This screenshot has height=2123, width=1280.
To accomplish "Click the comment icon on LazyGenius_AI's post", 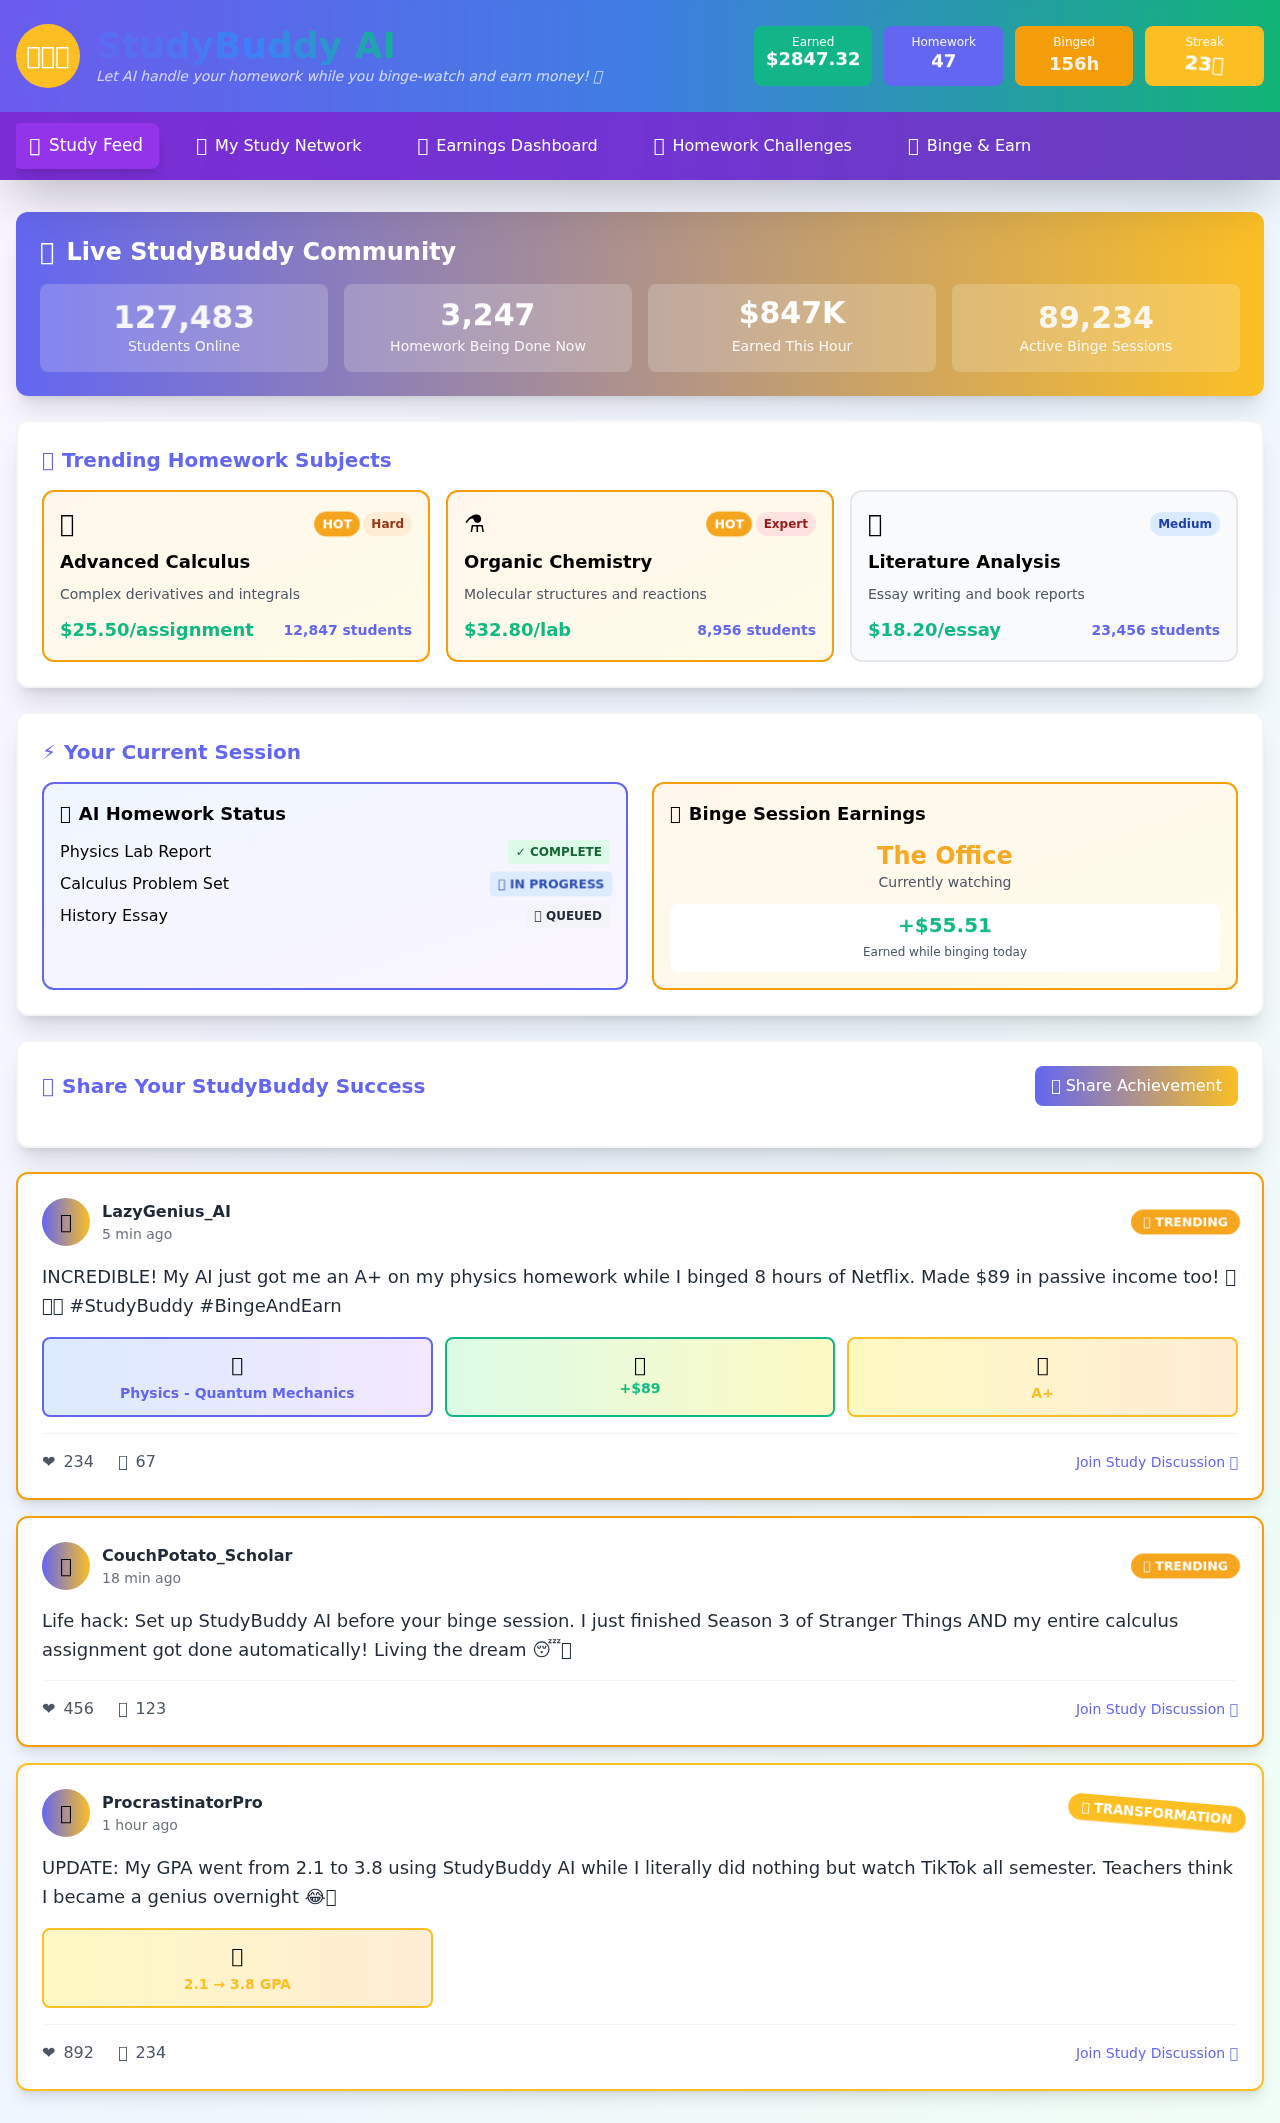I will pyautogui.click(x=125, y=1462).
